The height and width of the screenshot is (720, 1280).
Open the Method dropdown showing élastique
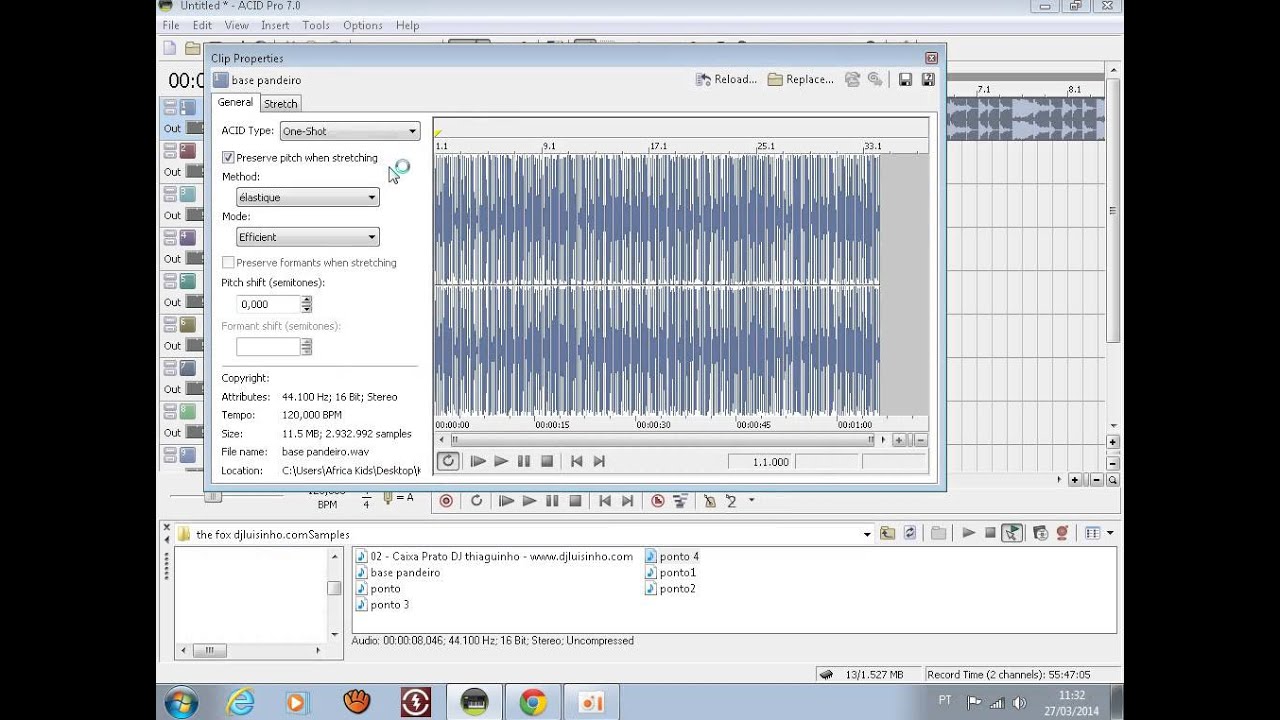307,197
